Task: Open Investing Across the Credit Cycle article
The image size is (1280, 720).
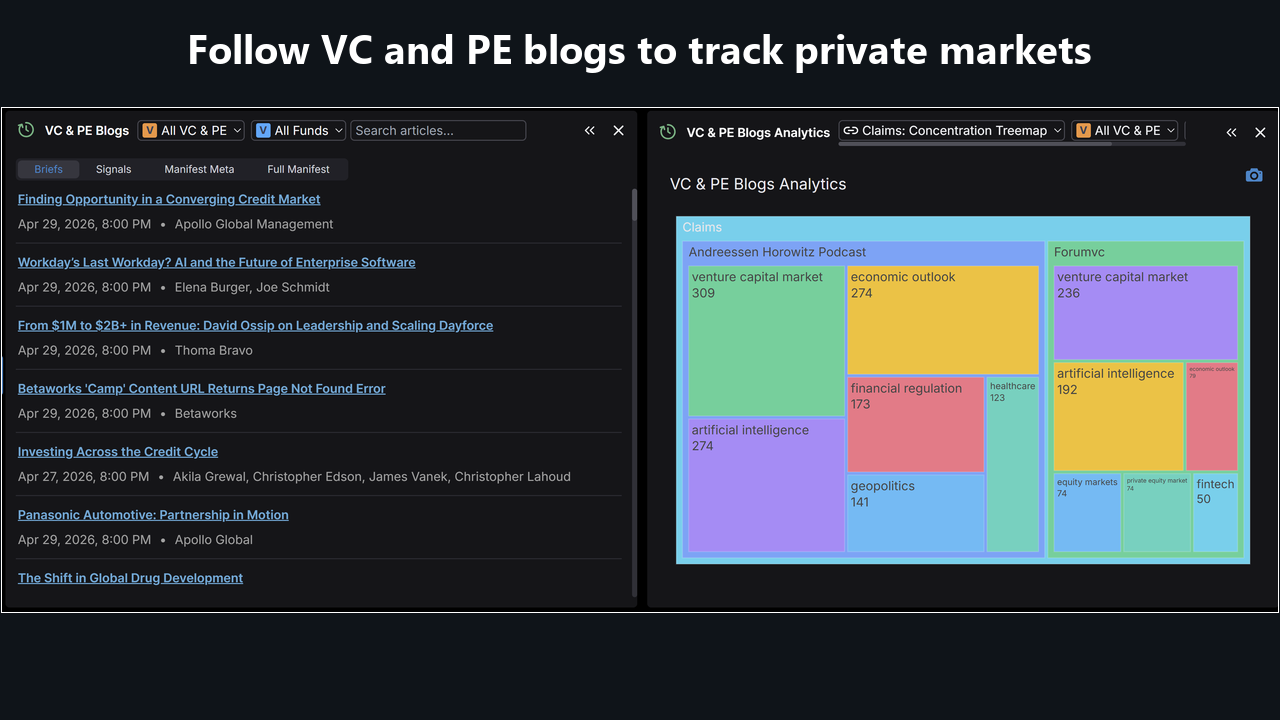Action: point(118,451)
